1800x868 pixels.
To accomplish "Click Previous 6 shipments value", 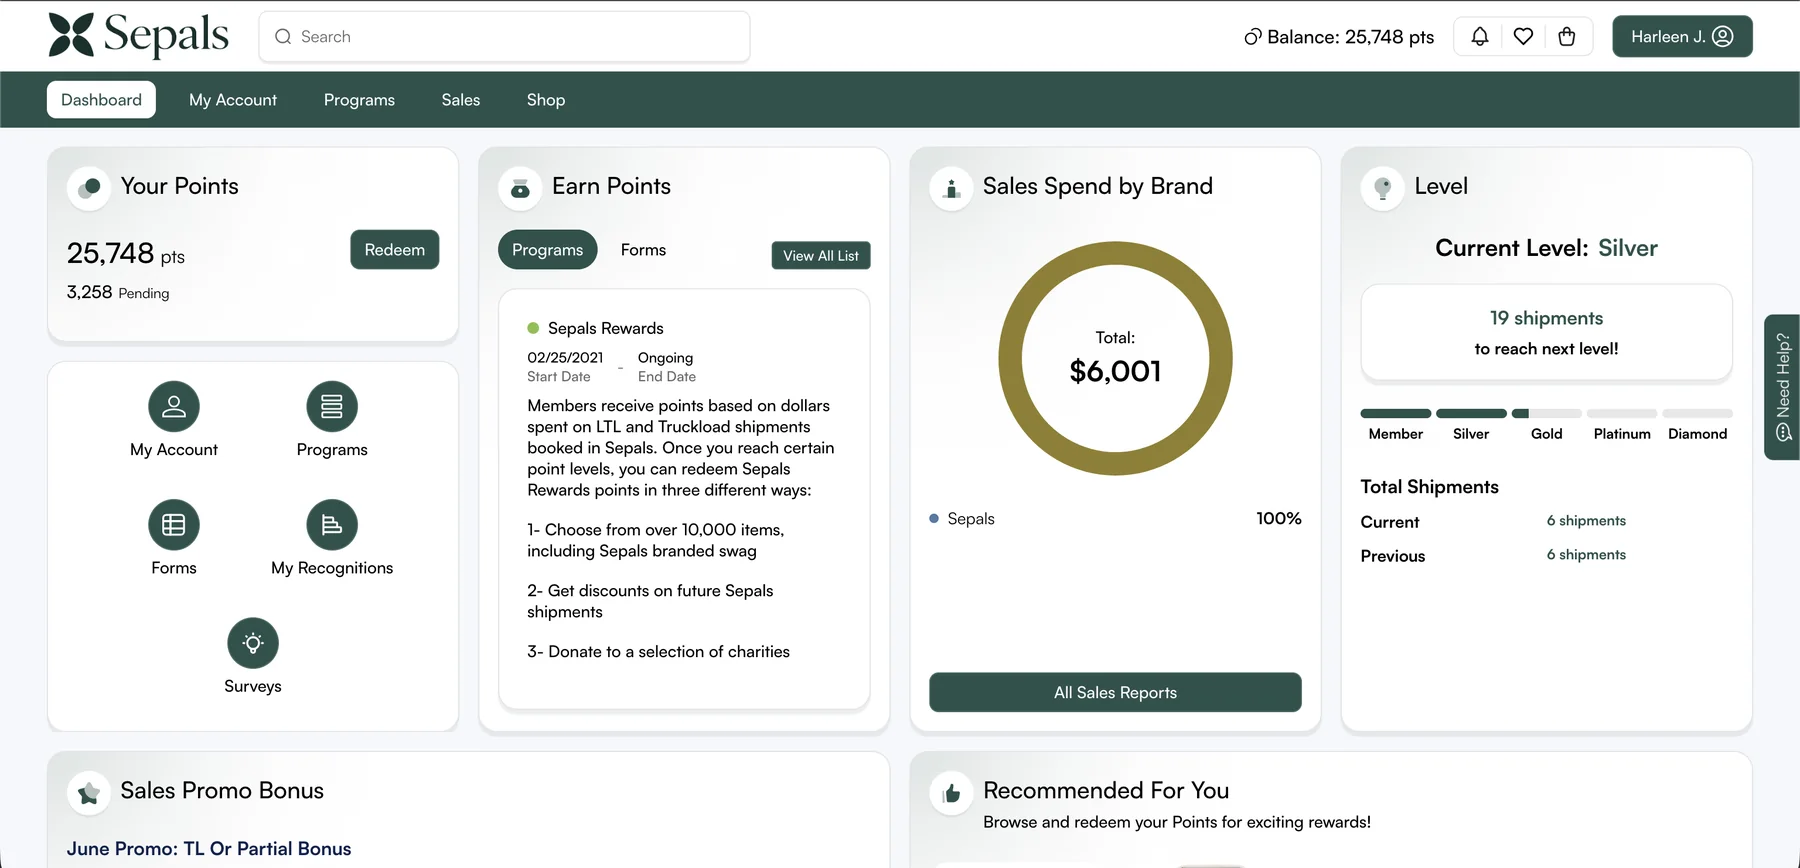I will (x=1586, y=555).
